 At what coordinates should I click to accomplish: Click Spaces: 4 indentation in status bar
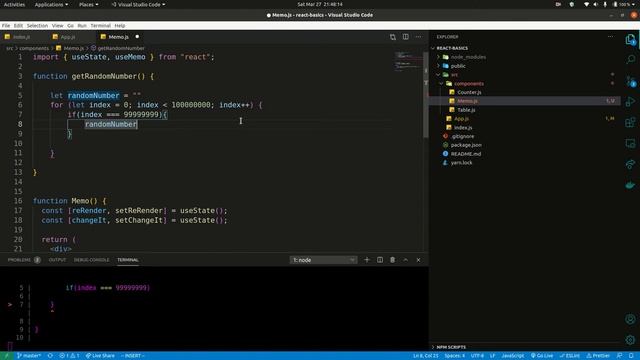coord(454,356)
